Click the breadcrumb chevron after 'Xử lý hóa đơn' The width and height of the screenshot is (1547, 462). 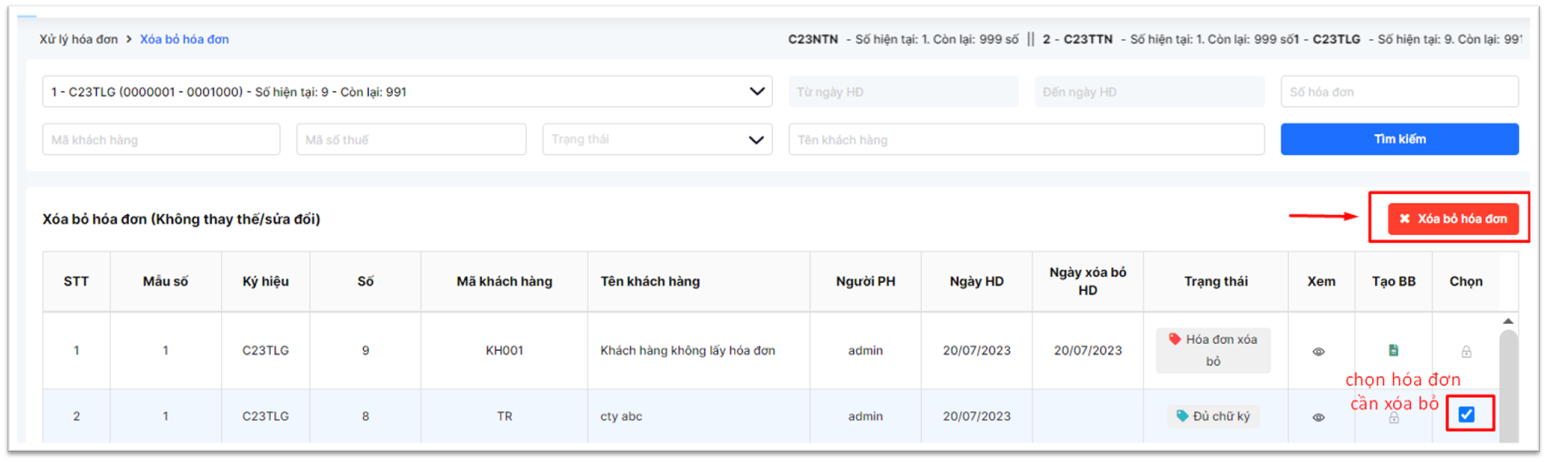(x=129, y=40)
